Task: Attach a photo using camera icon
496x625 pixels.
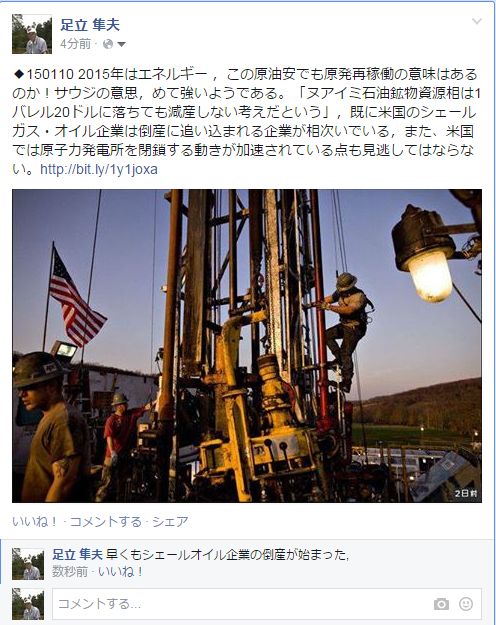Action: 441,604
